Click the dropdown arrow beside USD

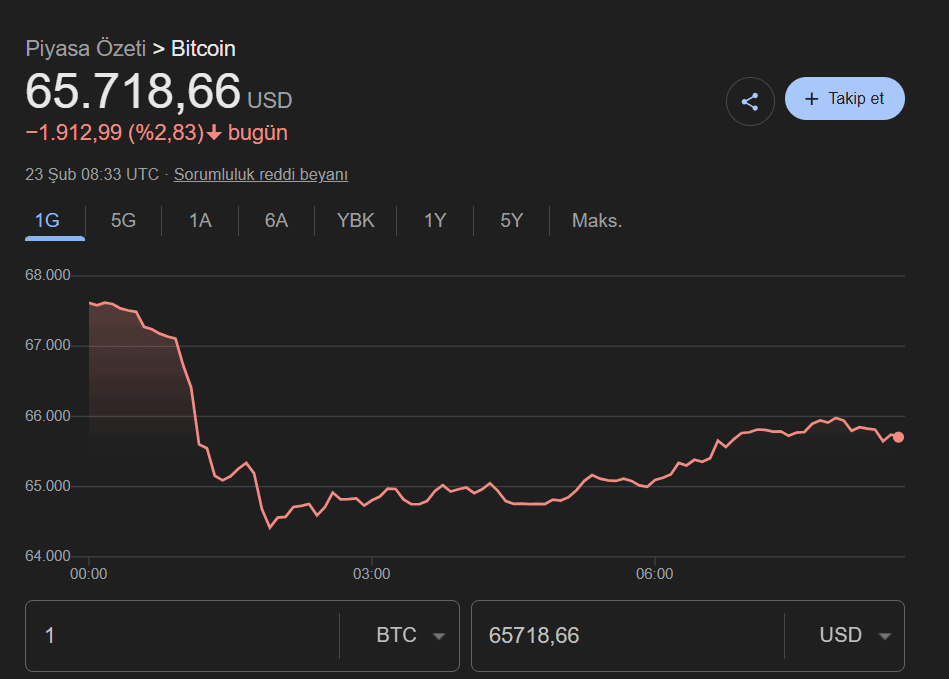884,635
